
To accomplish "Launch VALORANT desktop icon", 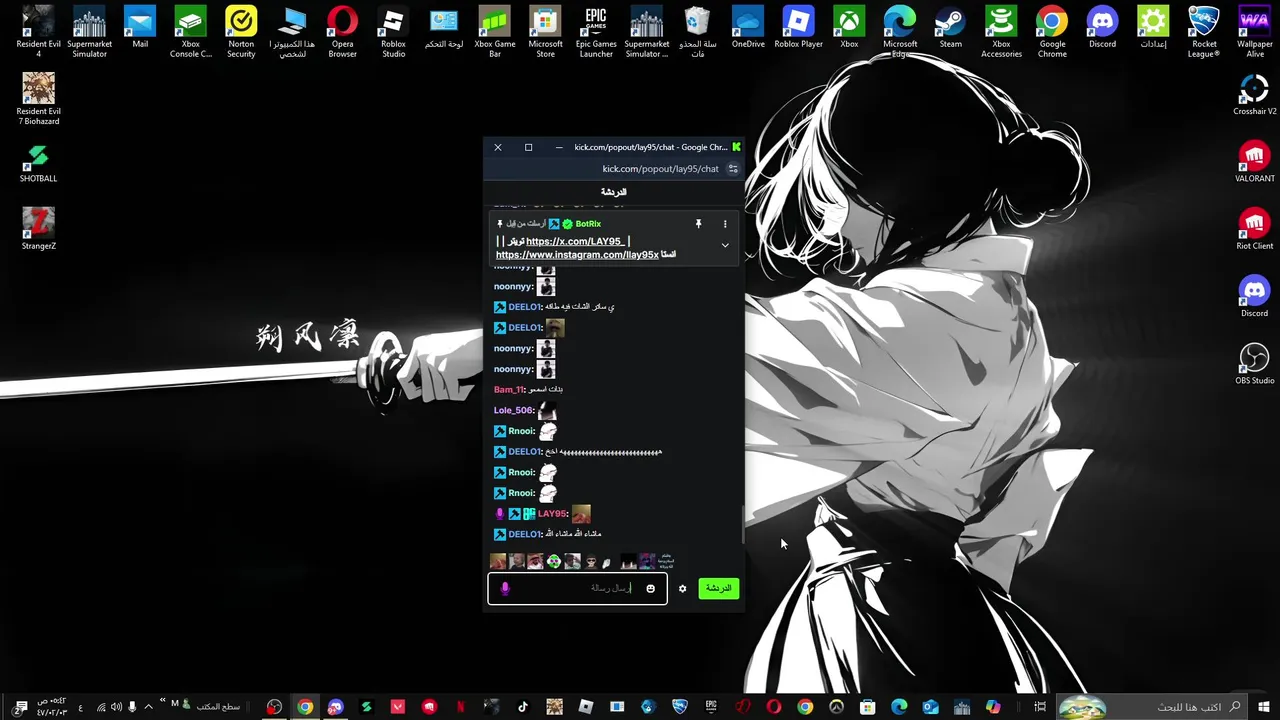I will (x=1254, y=162).
